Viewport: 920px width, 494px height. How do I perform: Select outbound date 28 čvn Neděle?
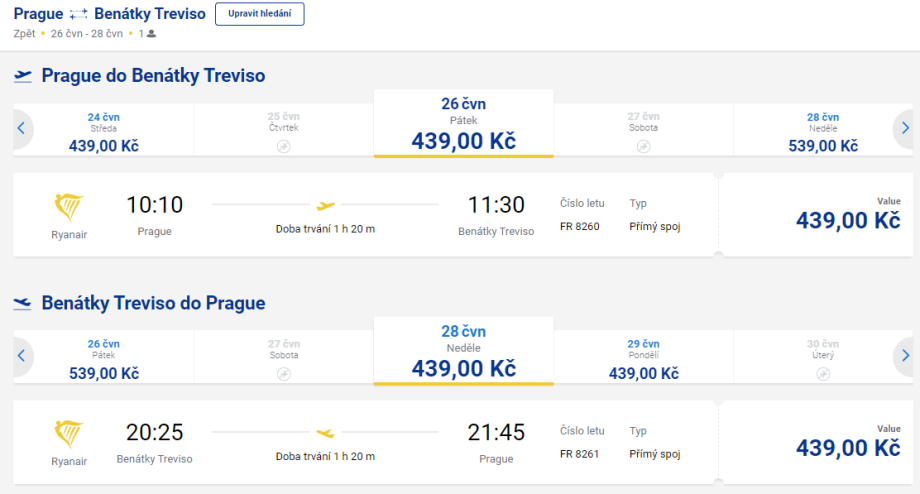(823, 132)
